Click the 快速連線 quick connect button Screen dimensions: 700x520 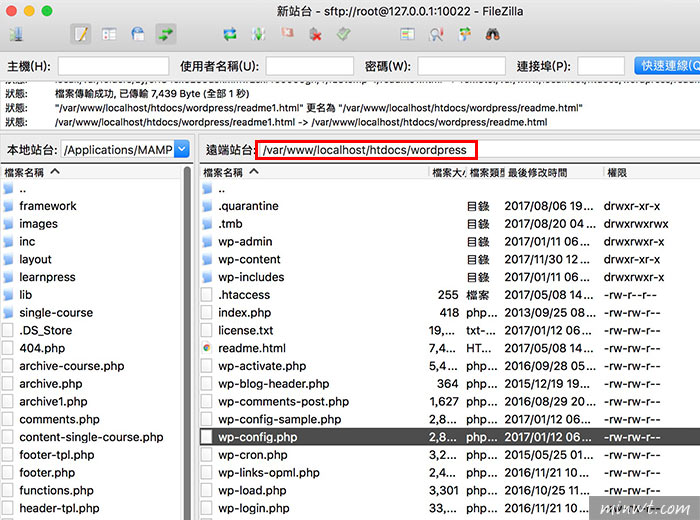(x=667, y=66)
